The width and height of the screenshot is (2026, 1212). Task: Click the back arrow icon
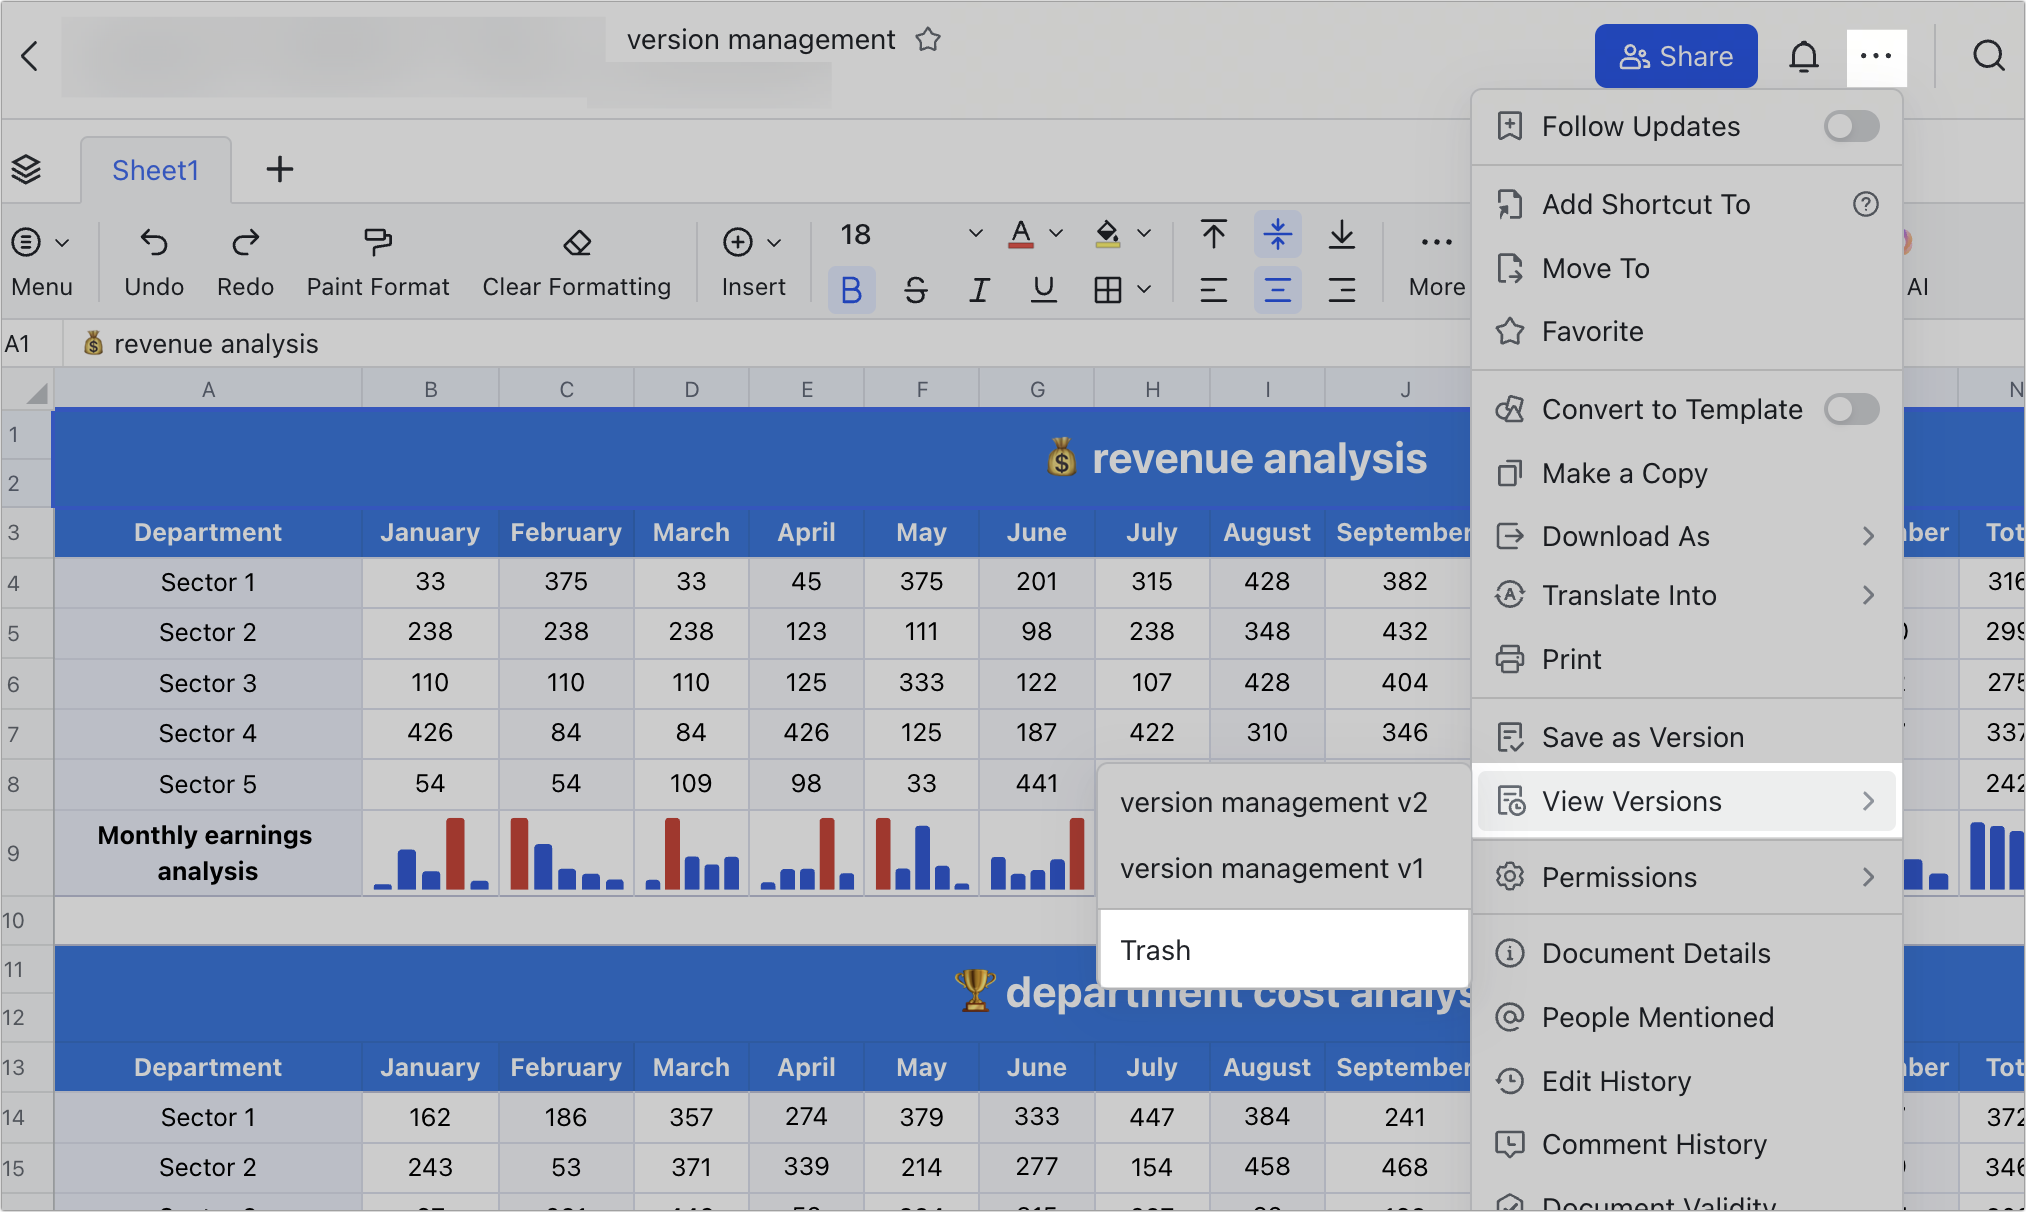30,56
